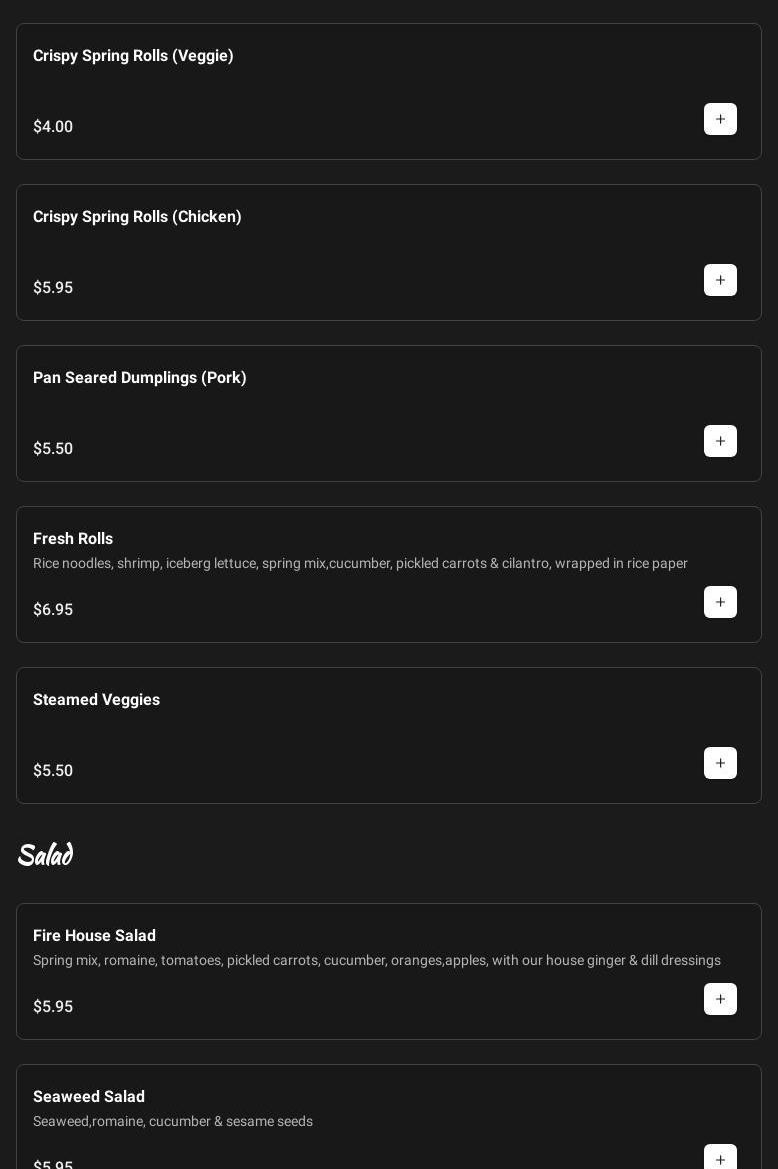Open Pan Seared Dumplings (Pork) item
778x1169 pixels.
[139, 378]
